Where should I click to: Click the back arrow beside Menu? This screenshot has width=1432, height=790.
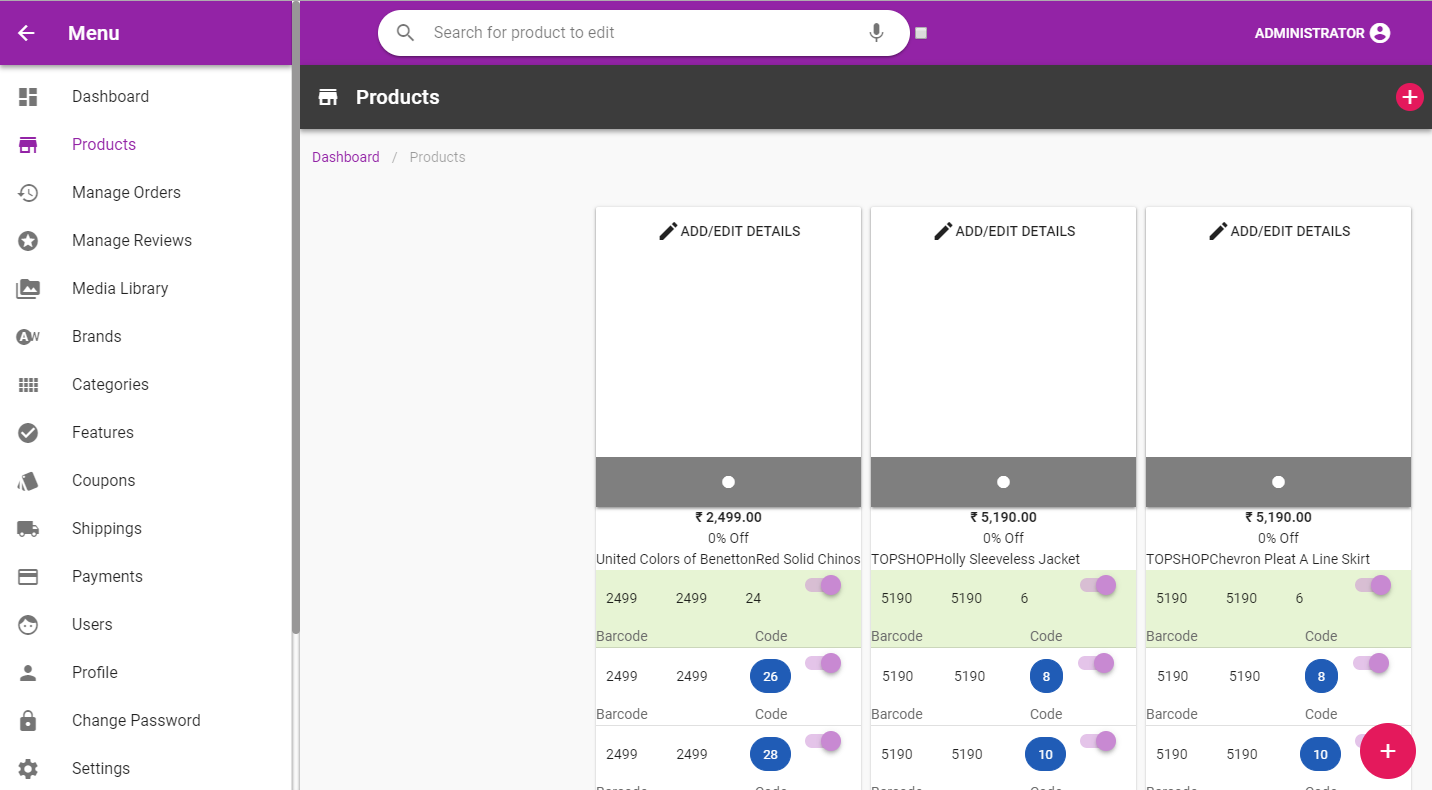click(x=24, y=32)
